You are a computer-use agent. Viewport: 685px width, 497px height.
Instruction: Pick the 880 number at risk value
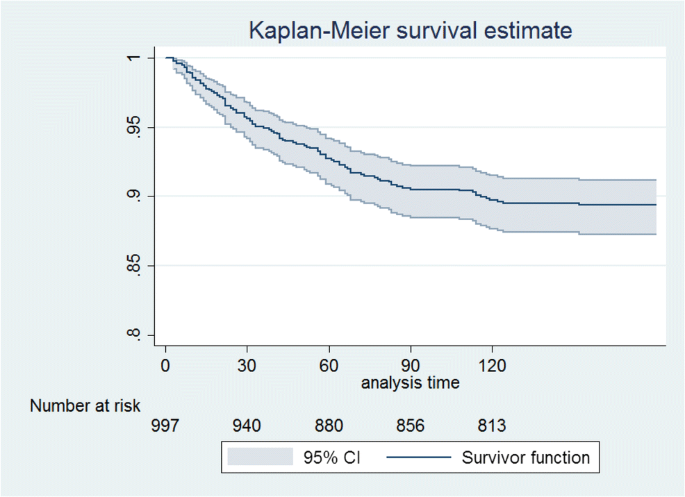pyautogui.click(x=328, y=426)
